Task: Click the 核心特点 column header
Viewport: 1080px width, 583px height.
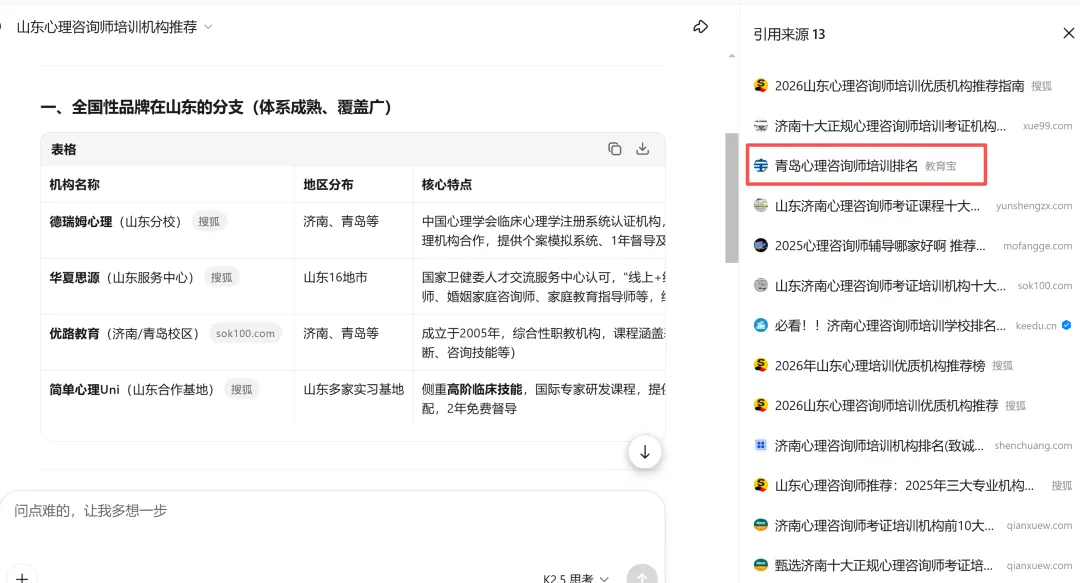Action: 447,184
